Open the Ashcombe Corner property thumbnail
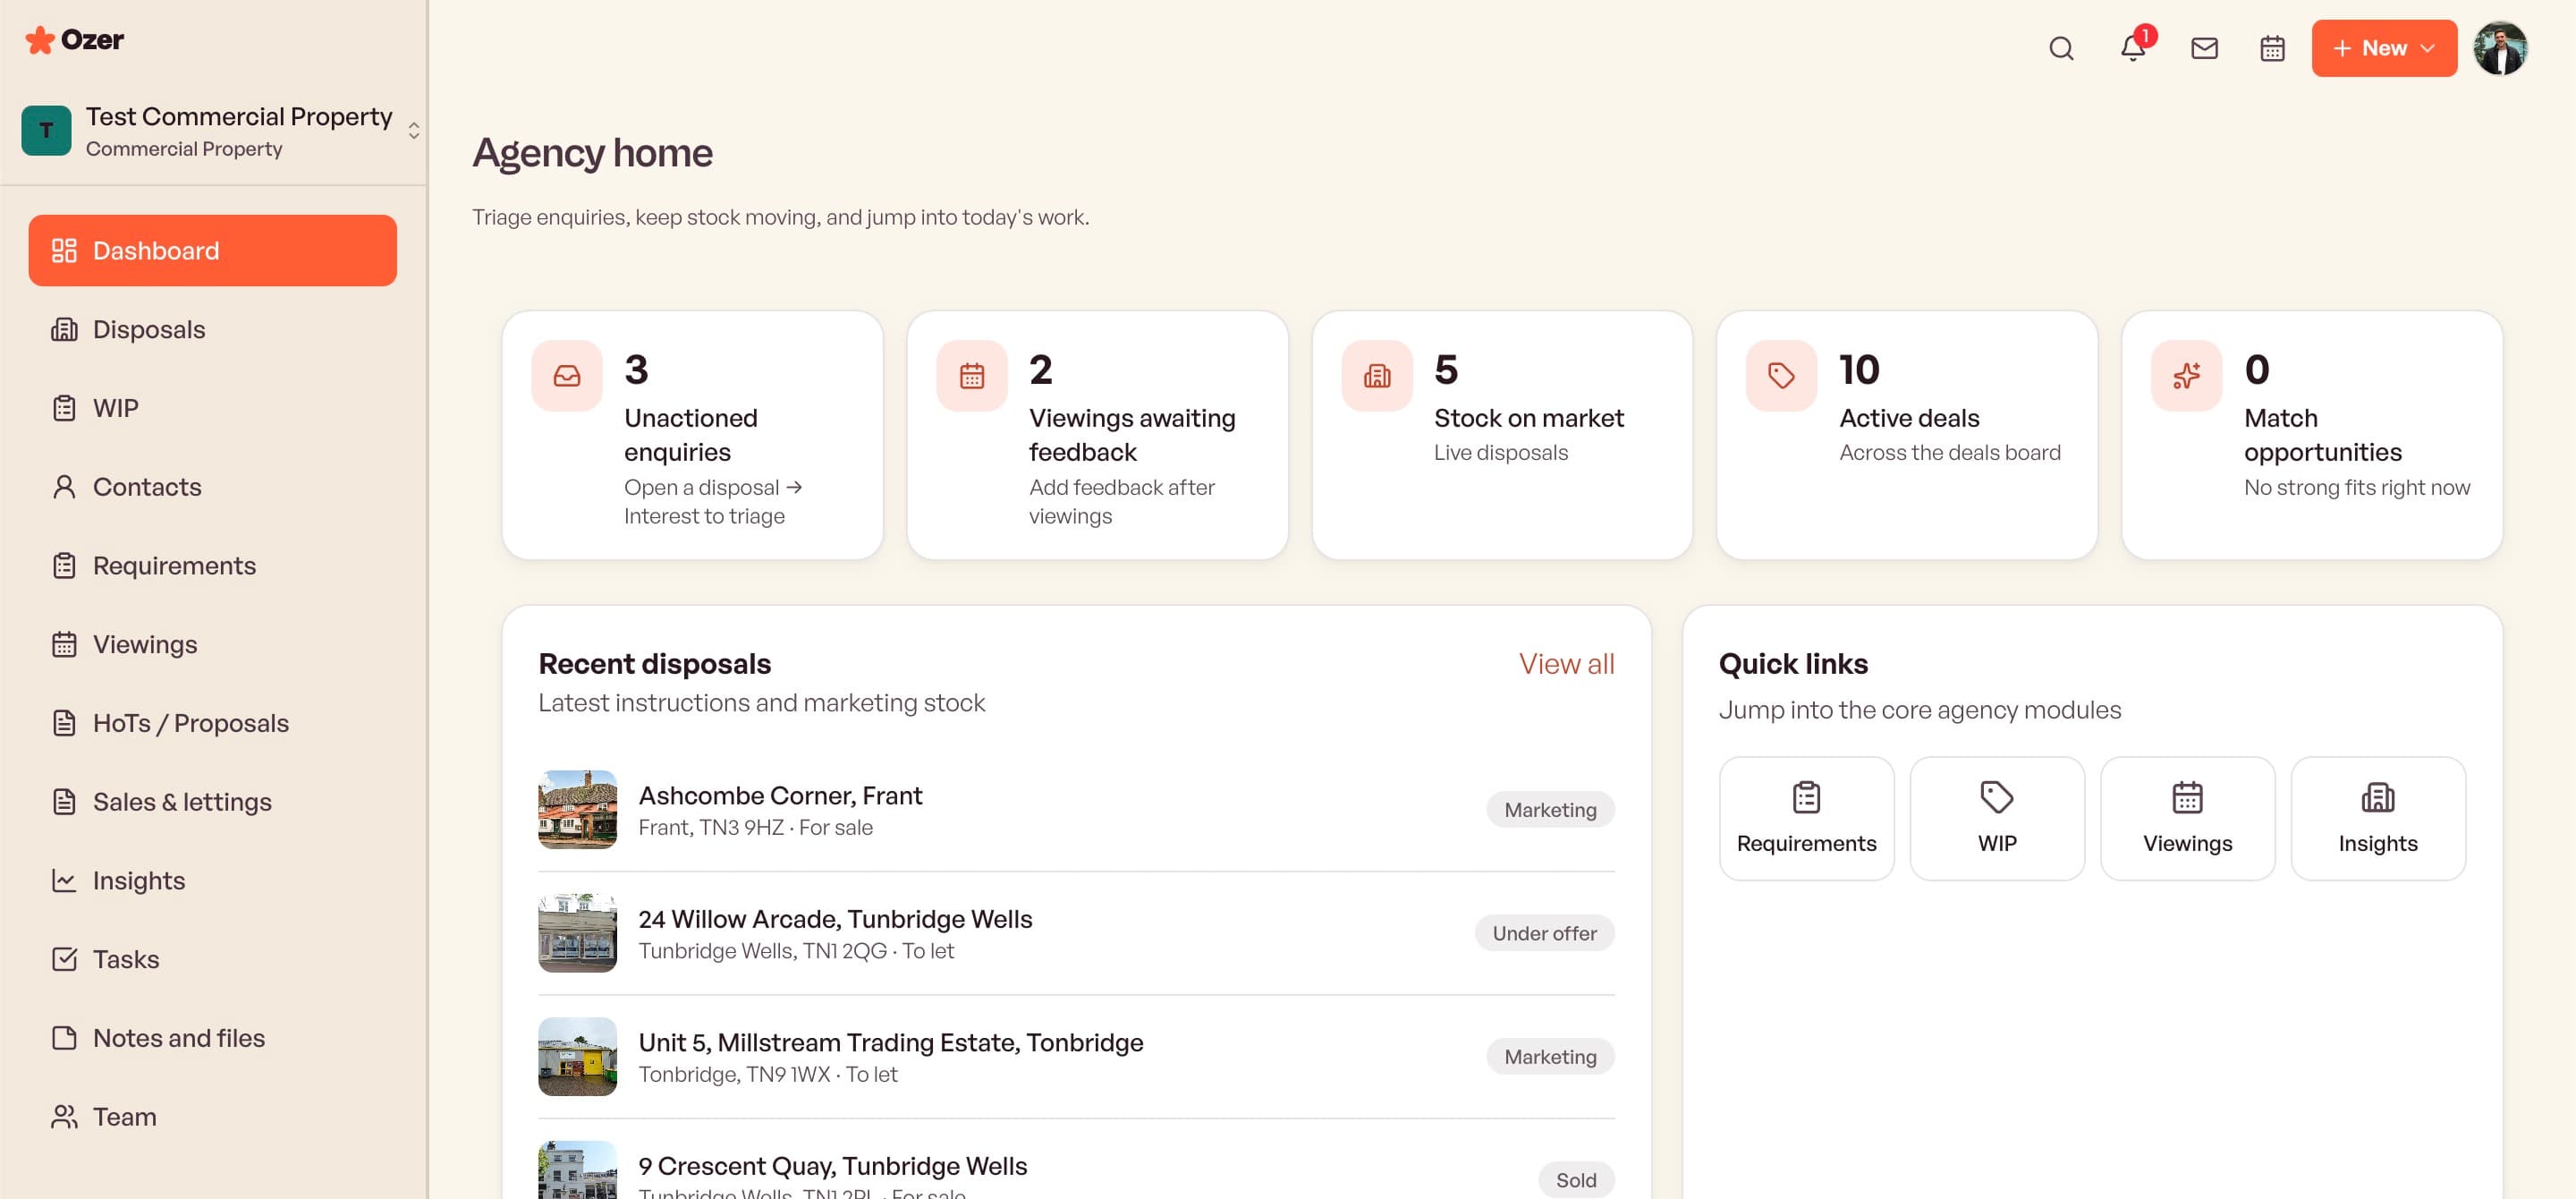The height and width of the screenshot is (1199, 2576). [x=578, y=810]
